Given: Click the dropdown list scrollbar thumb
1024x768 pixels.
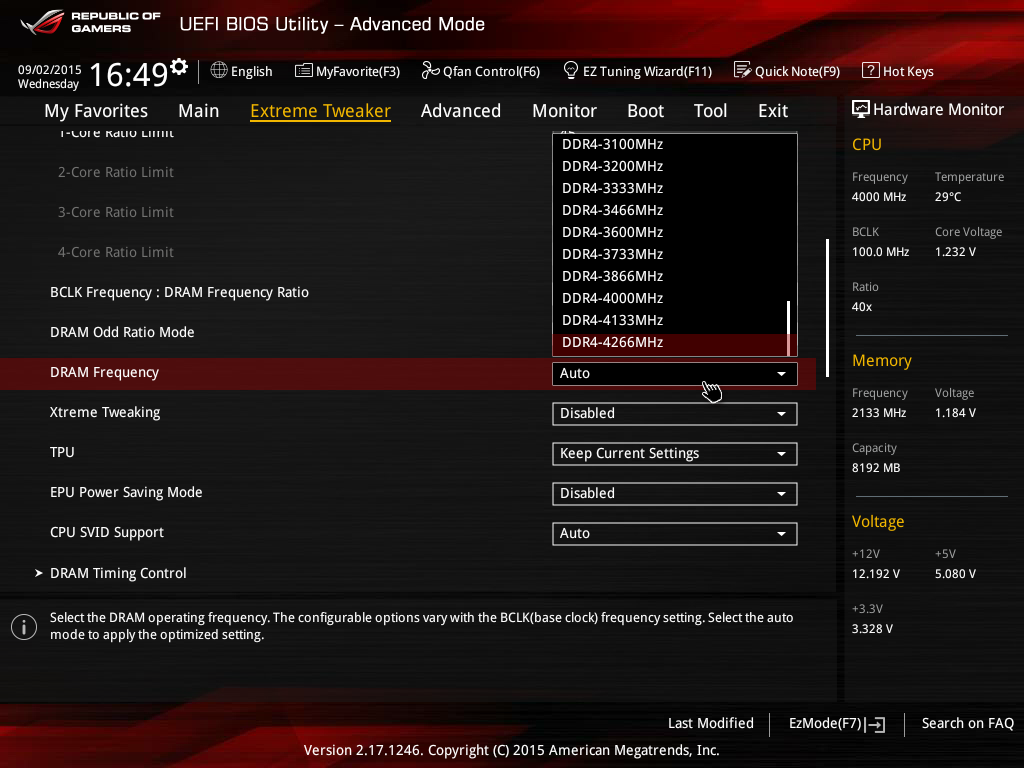Looking at the screenshot, I should tap(789, 328).
